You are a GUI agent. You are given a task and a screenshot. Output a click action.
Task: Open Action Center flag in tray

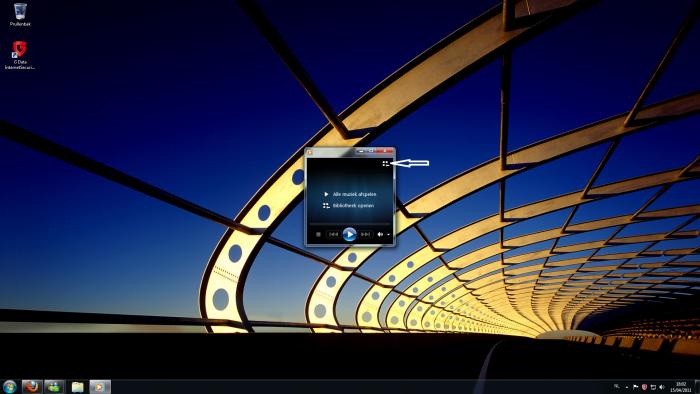(x=636, y=387)
